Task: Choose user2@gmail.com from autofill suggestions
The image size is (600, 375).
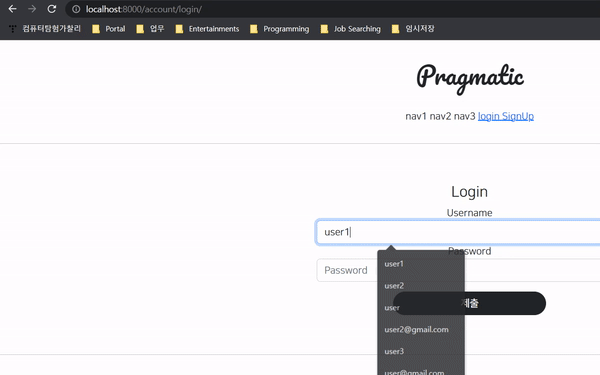Action: [x=421, y=329]
